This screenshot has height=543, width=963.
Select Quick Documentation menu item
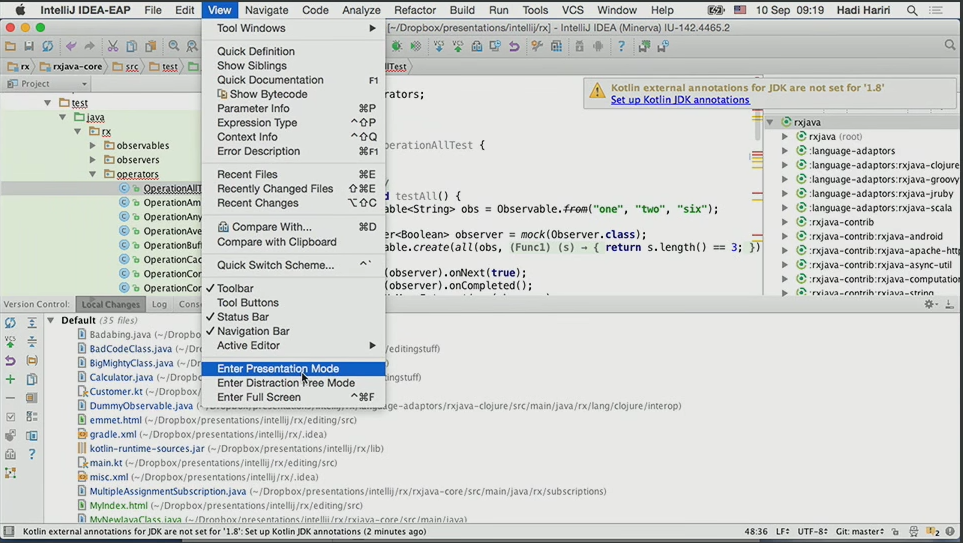(x=294, y=80)
